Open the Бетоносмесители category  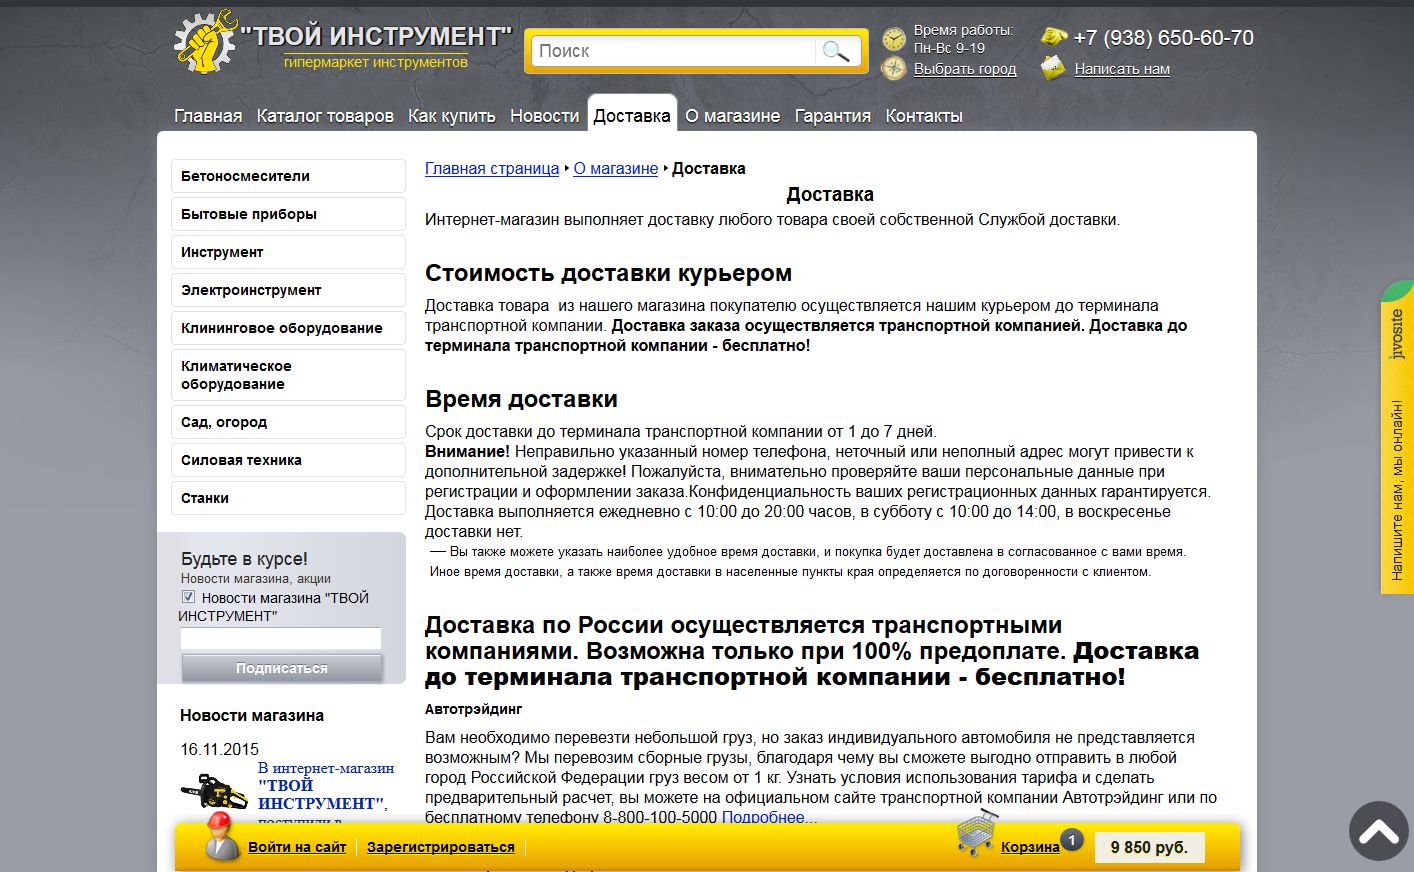(x=288, y=176)
